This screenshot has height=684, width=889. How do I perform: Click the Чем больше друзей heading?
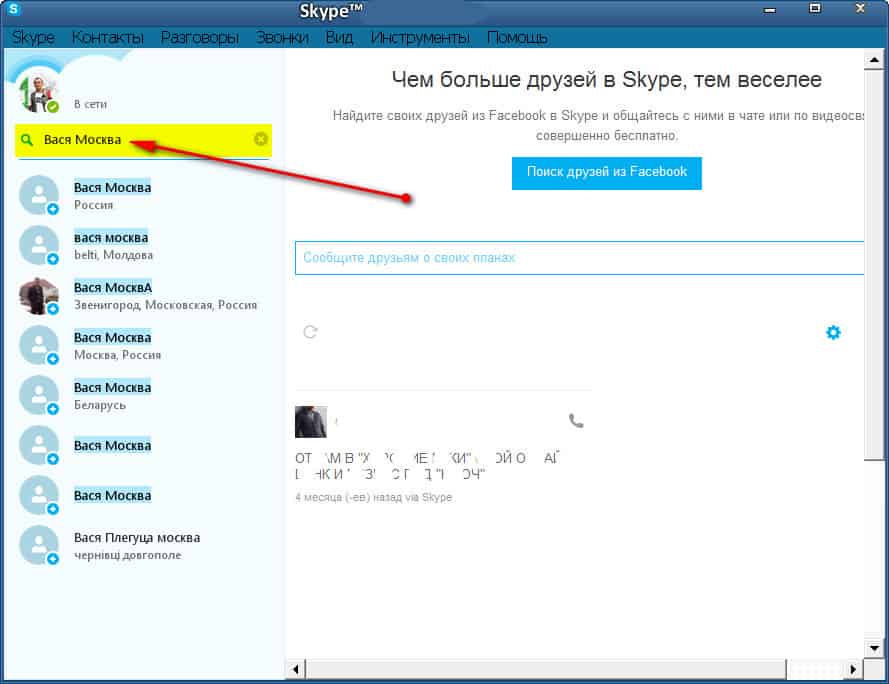[x=607, y=79]
